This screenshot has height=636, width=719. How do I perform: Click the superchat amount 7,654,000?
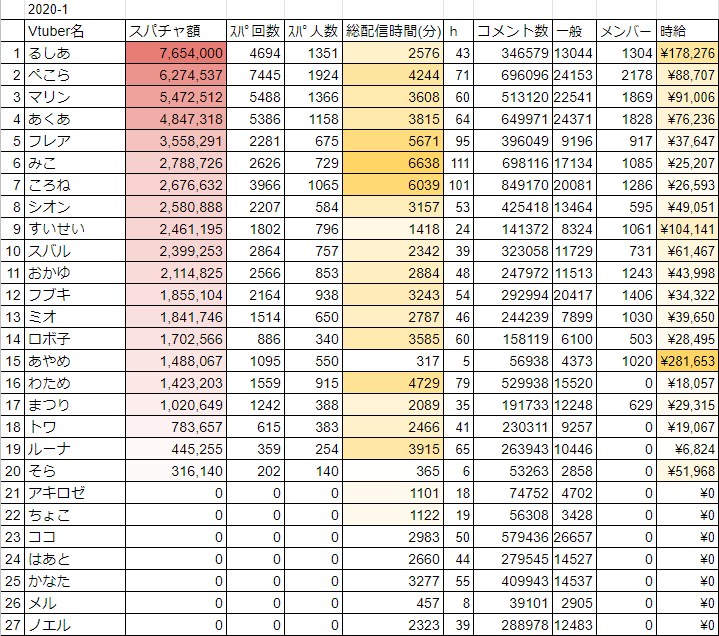(176, 52)
